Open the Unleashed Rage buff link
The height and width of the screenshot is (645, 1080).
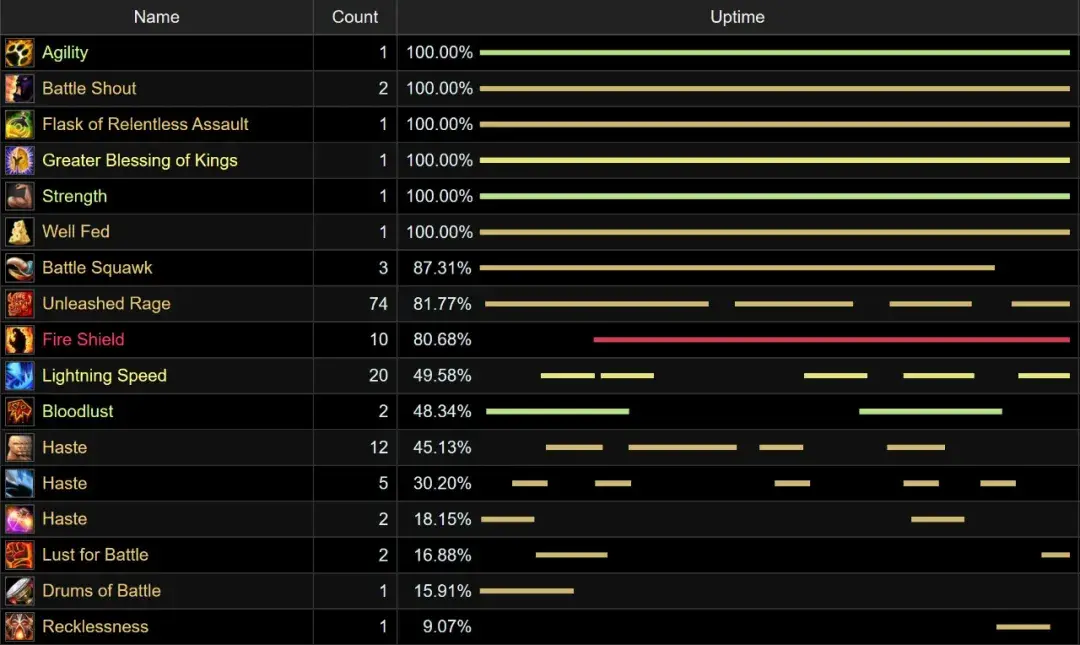coord(106,304)
